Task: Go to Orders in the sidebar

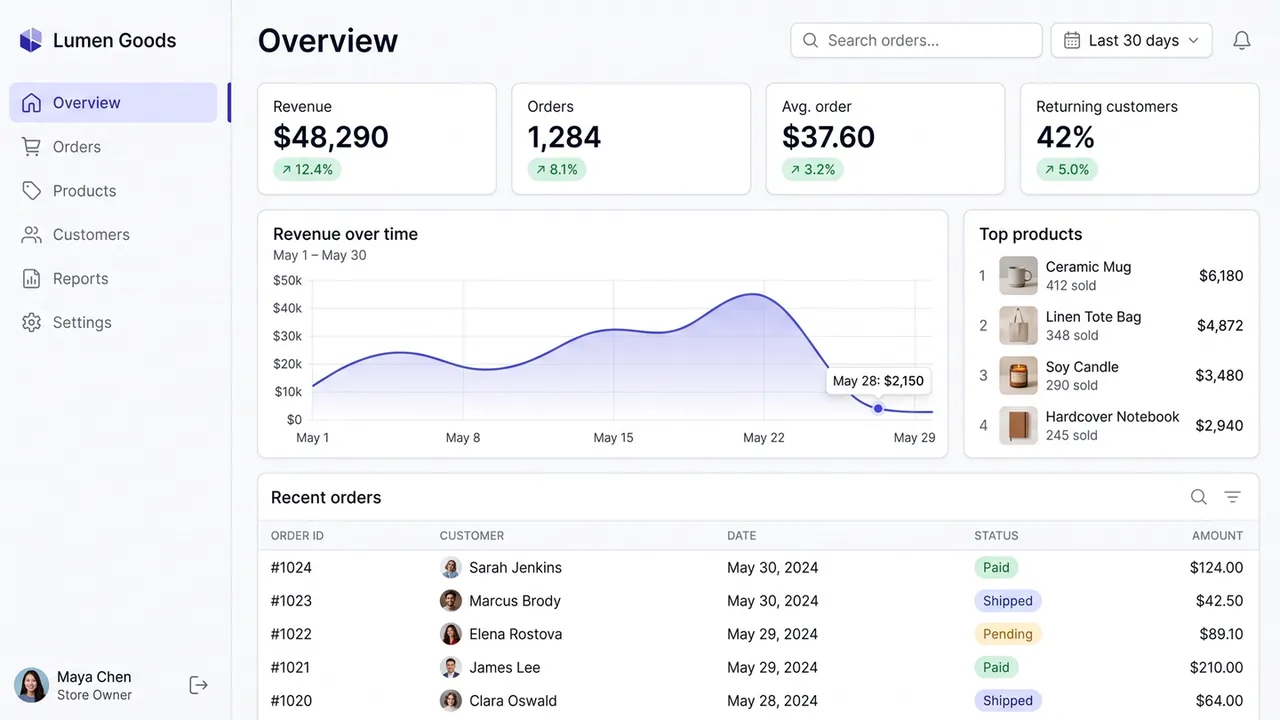Action: pos(113,147)
